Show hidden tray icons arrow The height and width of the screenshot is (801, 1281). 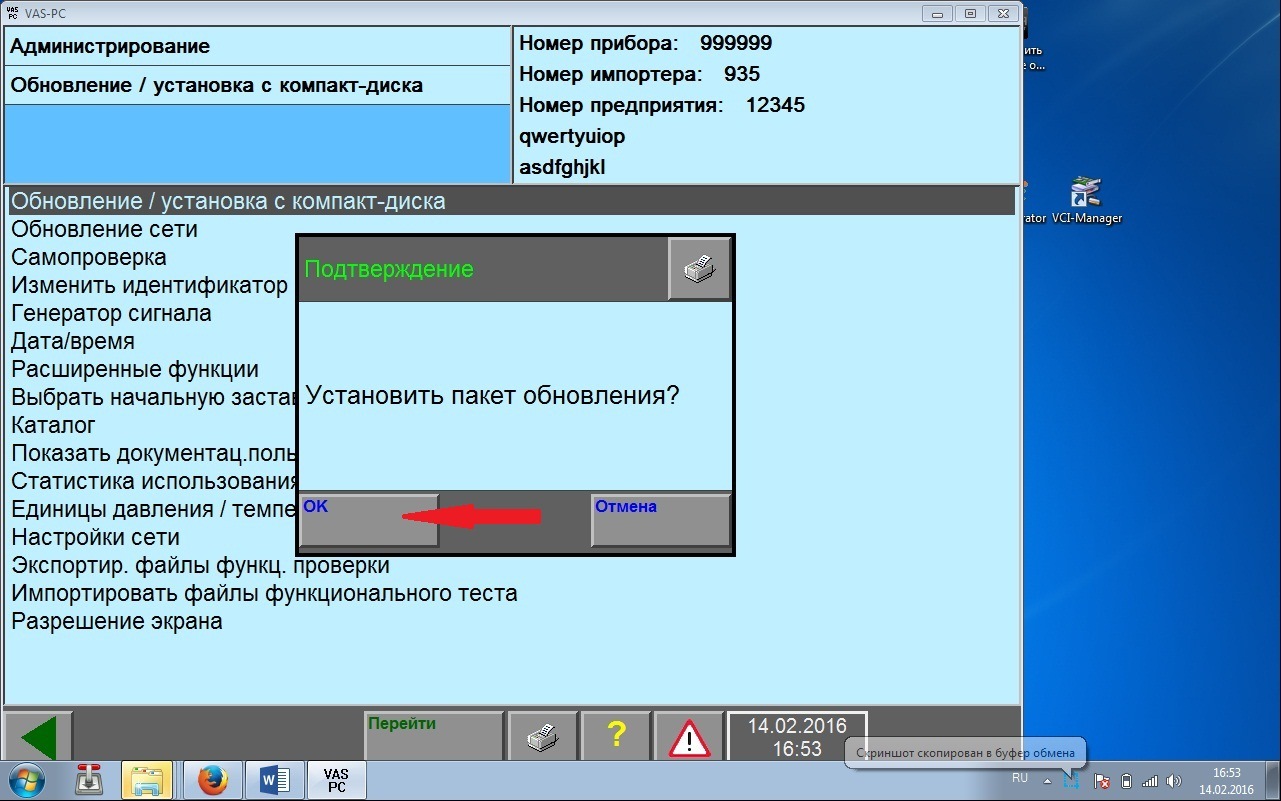1047,781
